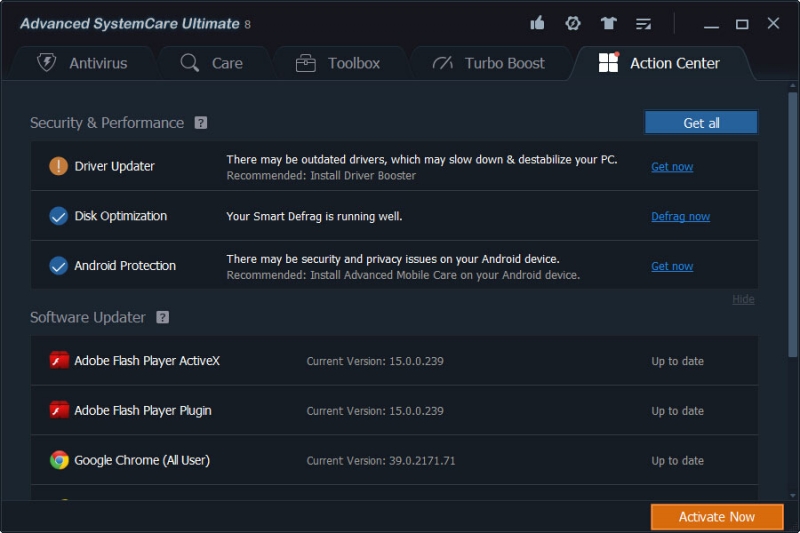
Task: Open the Turbo Boost tab
Action: pyautogui.click(x=489, y=63)
